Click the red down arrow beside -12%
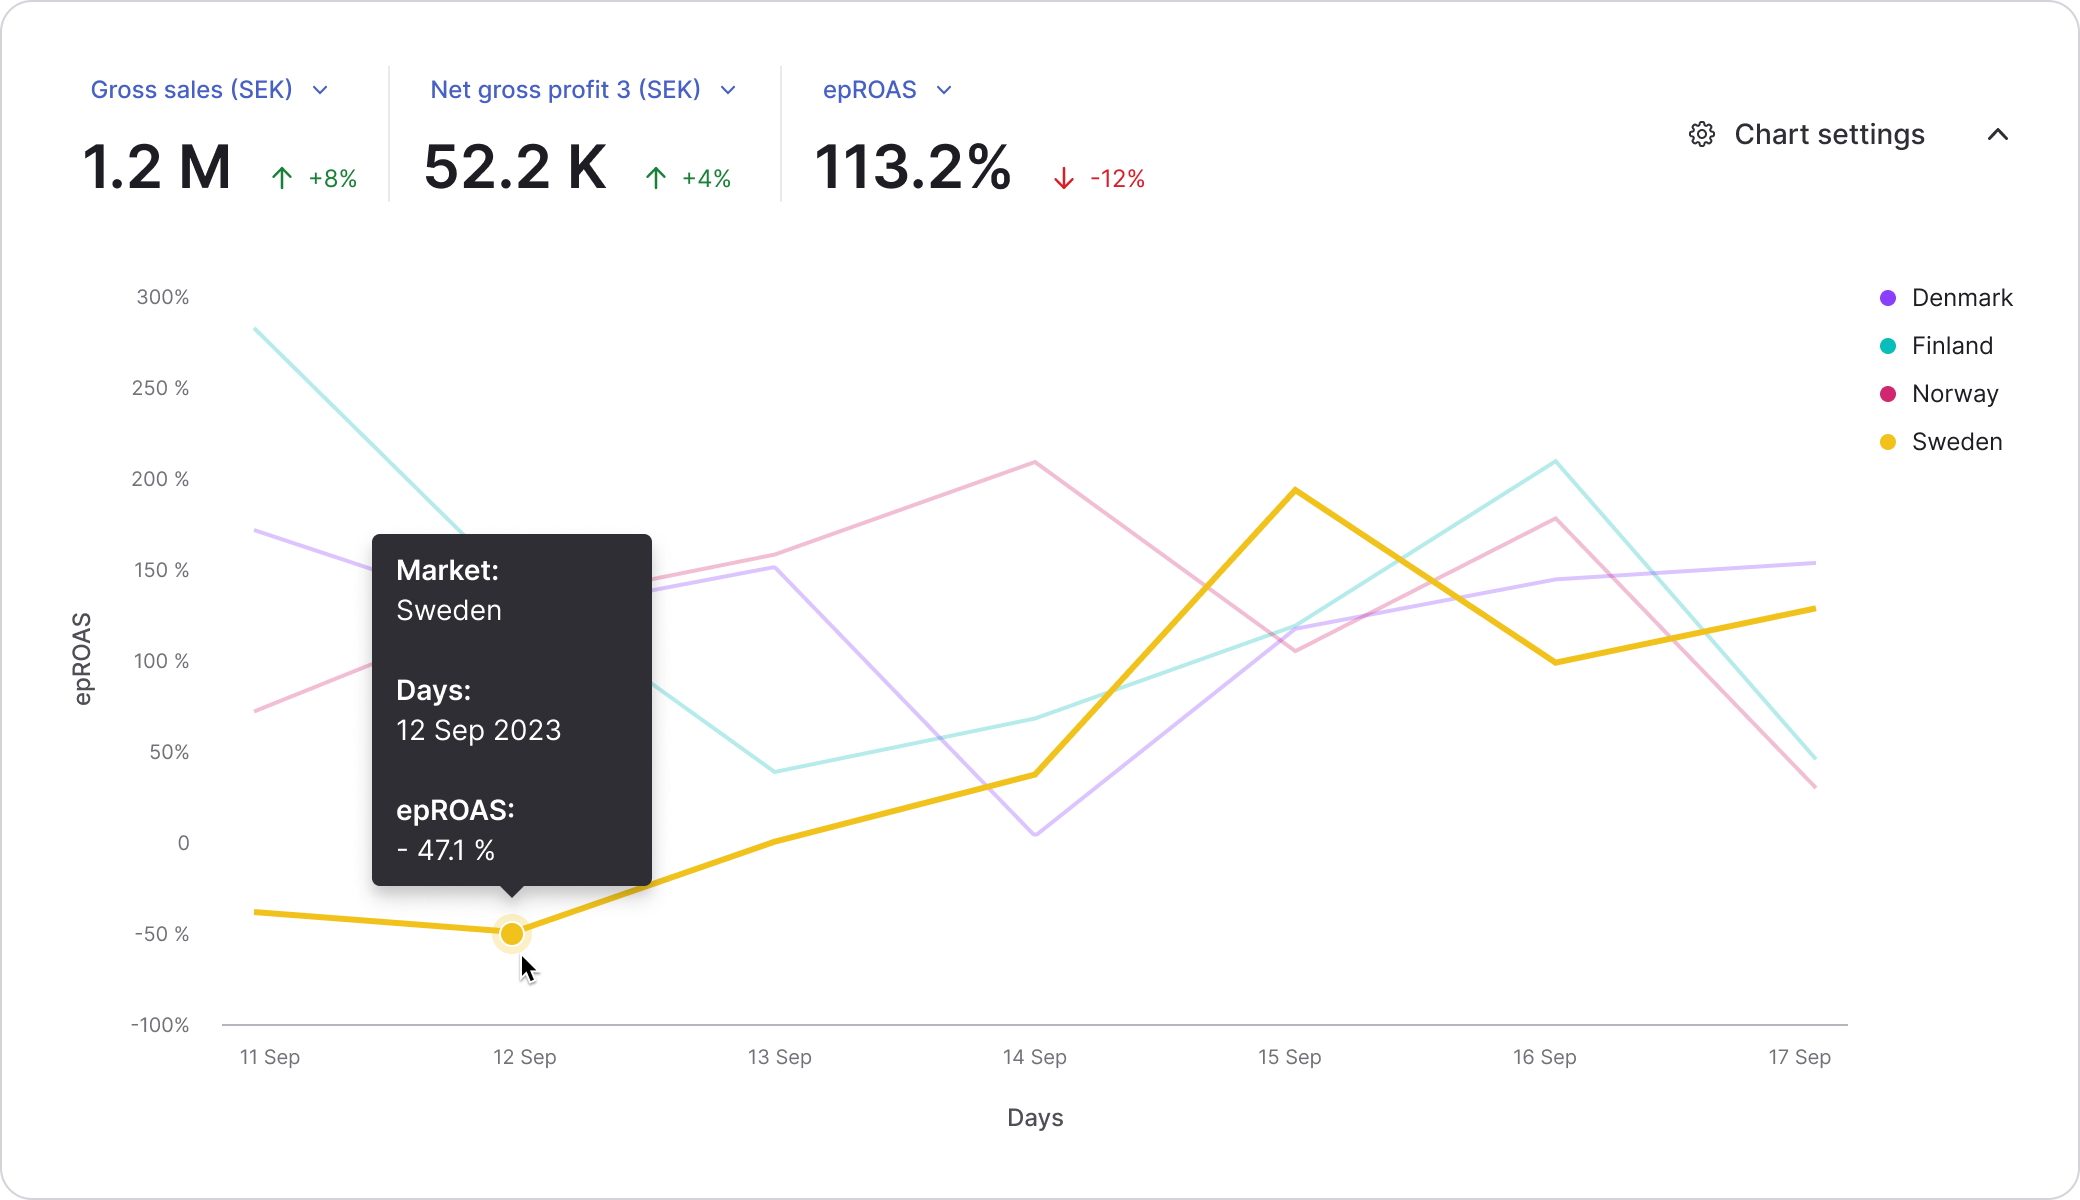2080x1200 pixels. coord(1064,178)
